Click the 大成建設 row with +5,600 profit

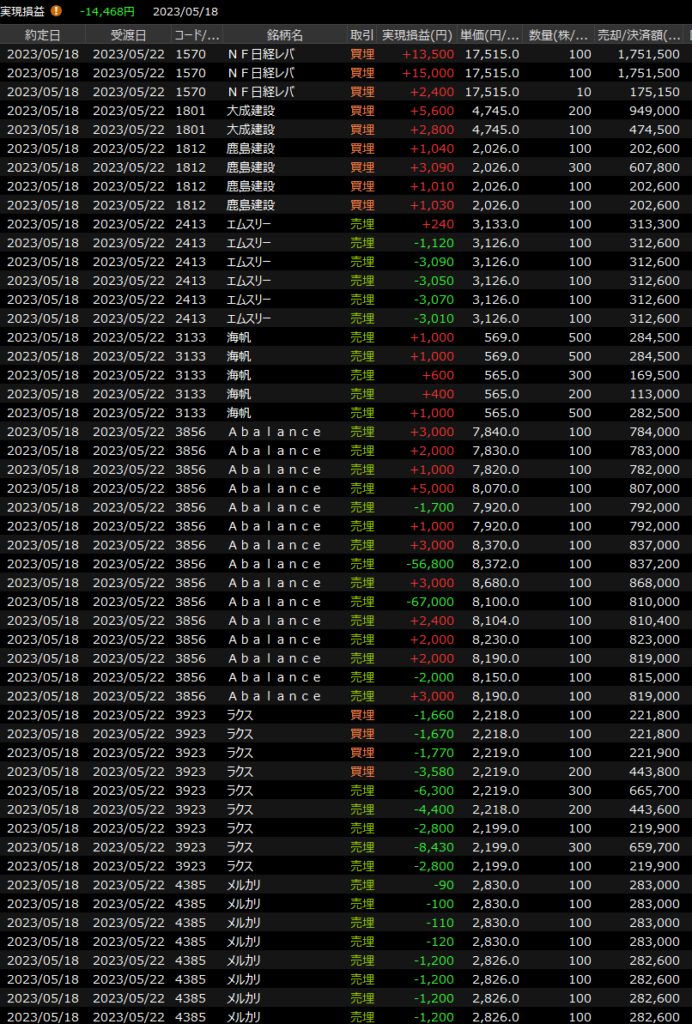[346, 111]
